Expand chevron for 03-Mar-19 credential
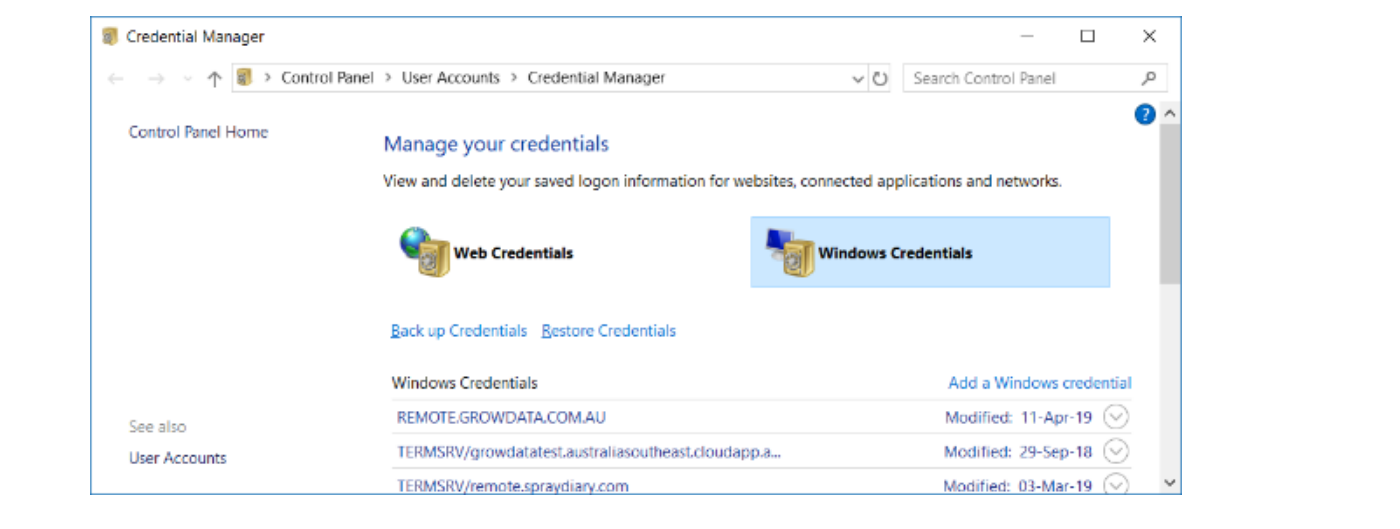Image resolution: width=1400 pixels, height=529 pixels. (1116, 484)
